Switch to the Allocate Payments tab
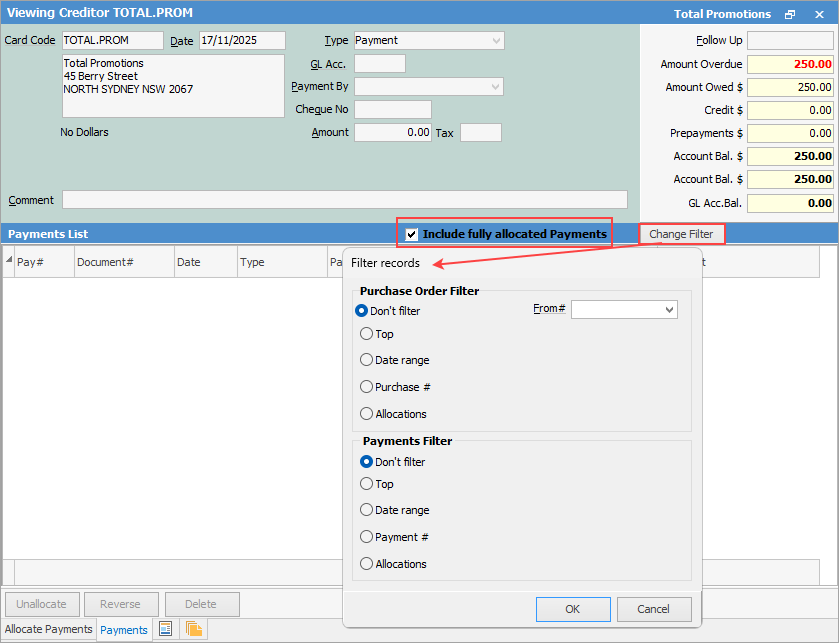The width and height of the screenshot is (839, 643). tap(49, 629)
